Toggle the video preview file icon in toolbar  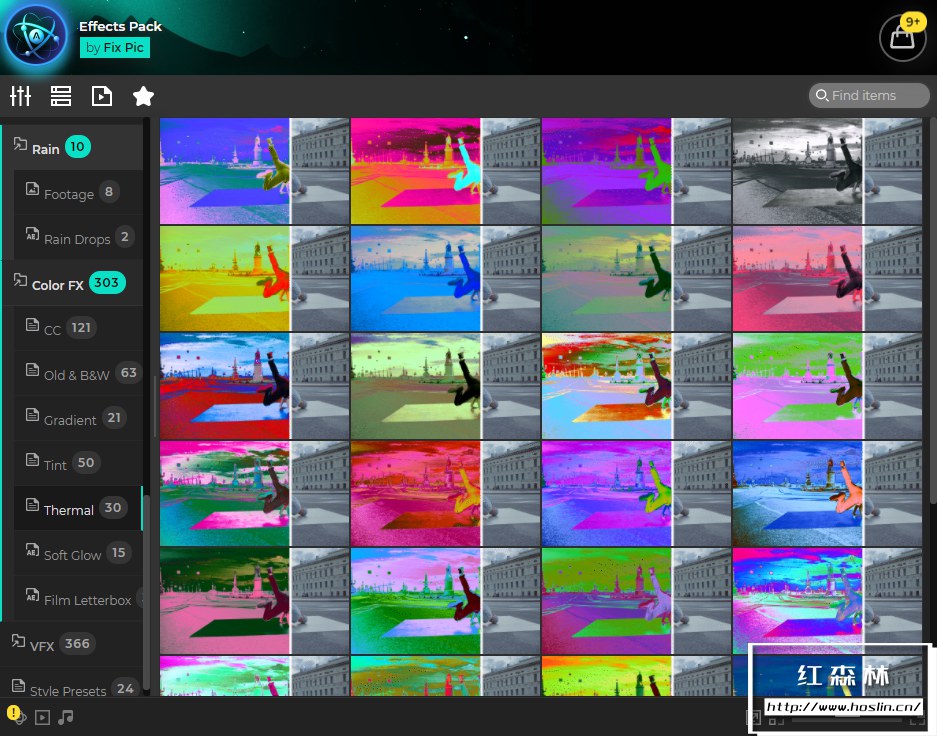[102, 96]
